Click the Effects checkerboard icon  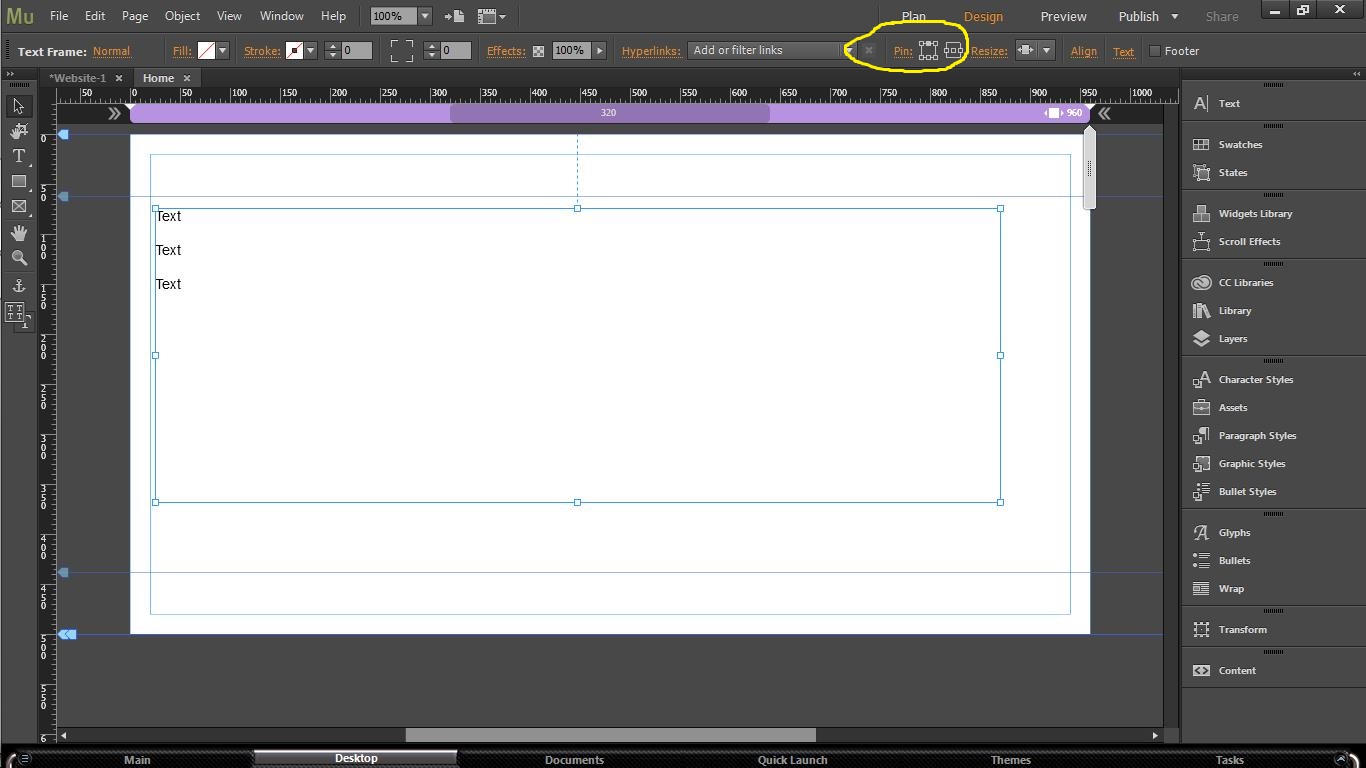pyautogui.click(x=538, y=51)
